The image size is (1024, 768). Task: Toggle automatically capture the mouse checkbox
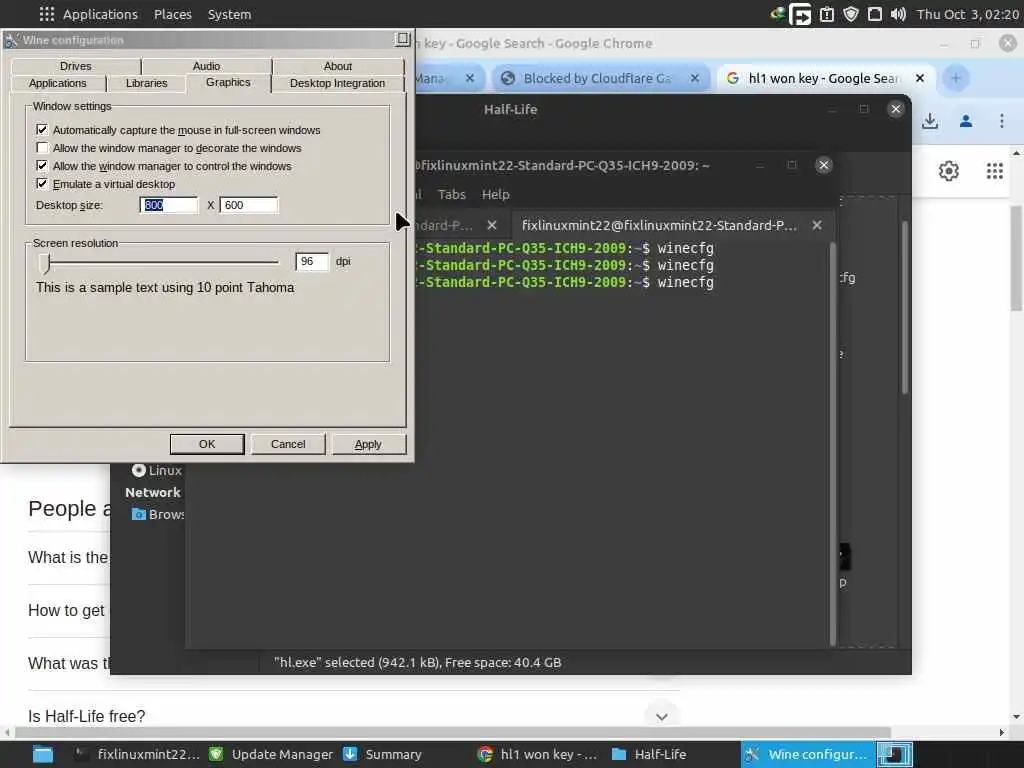click(42, 129)
